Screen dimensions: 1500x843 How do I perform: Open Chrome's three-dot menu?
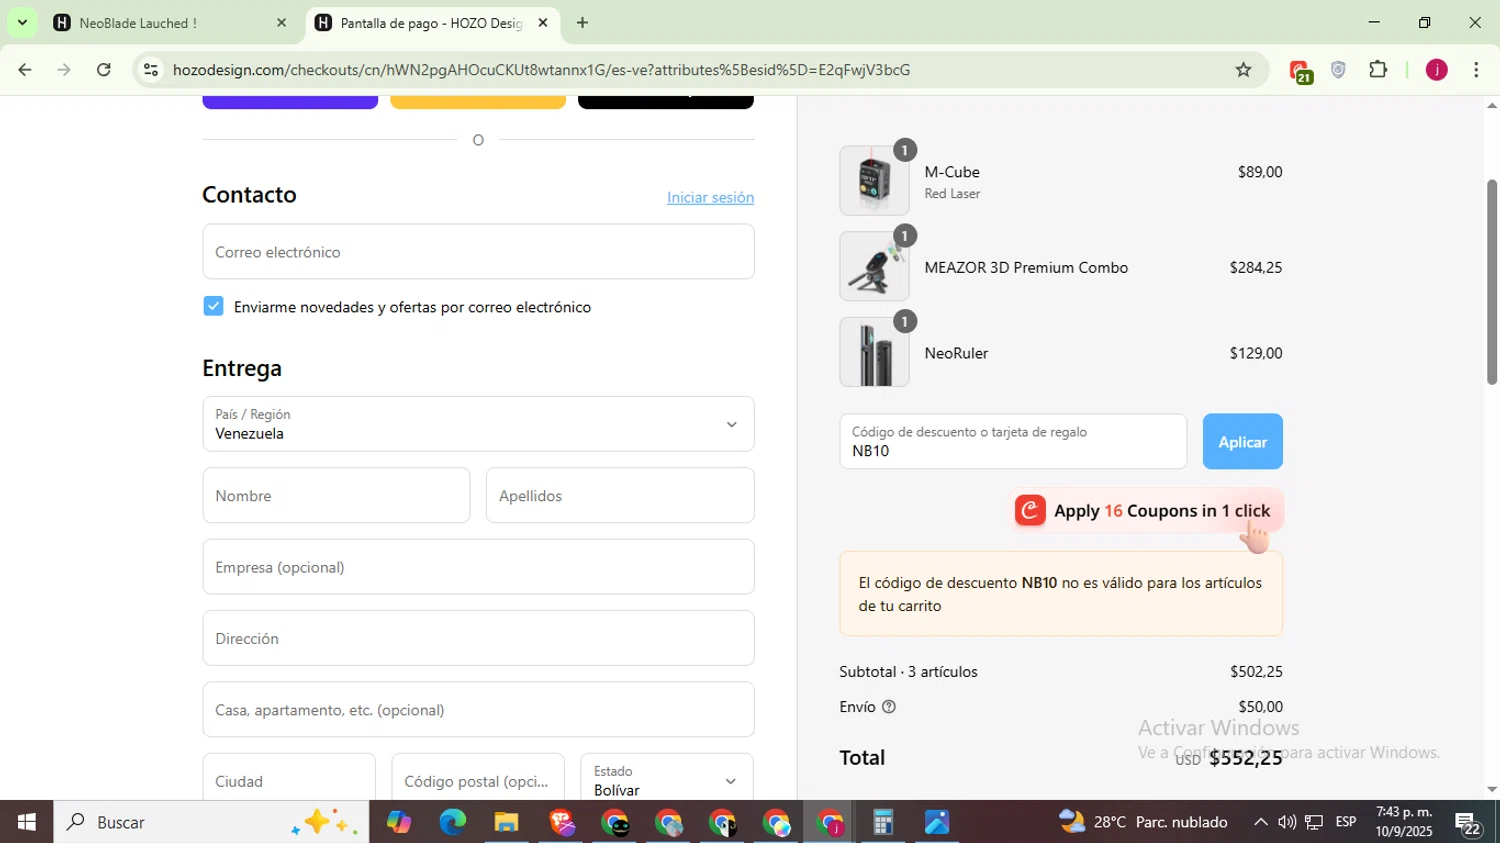click(1476, 70)
